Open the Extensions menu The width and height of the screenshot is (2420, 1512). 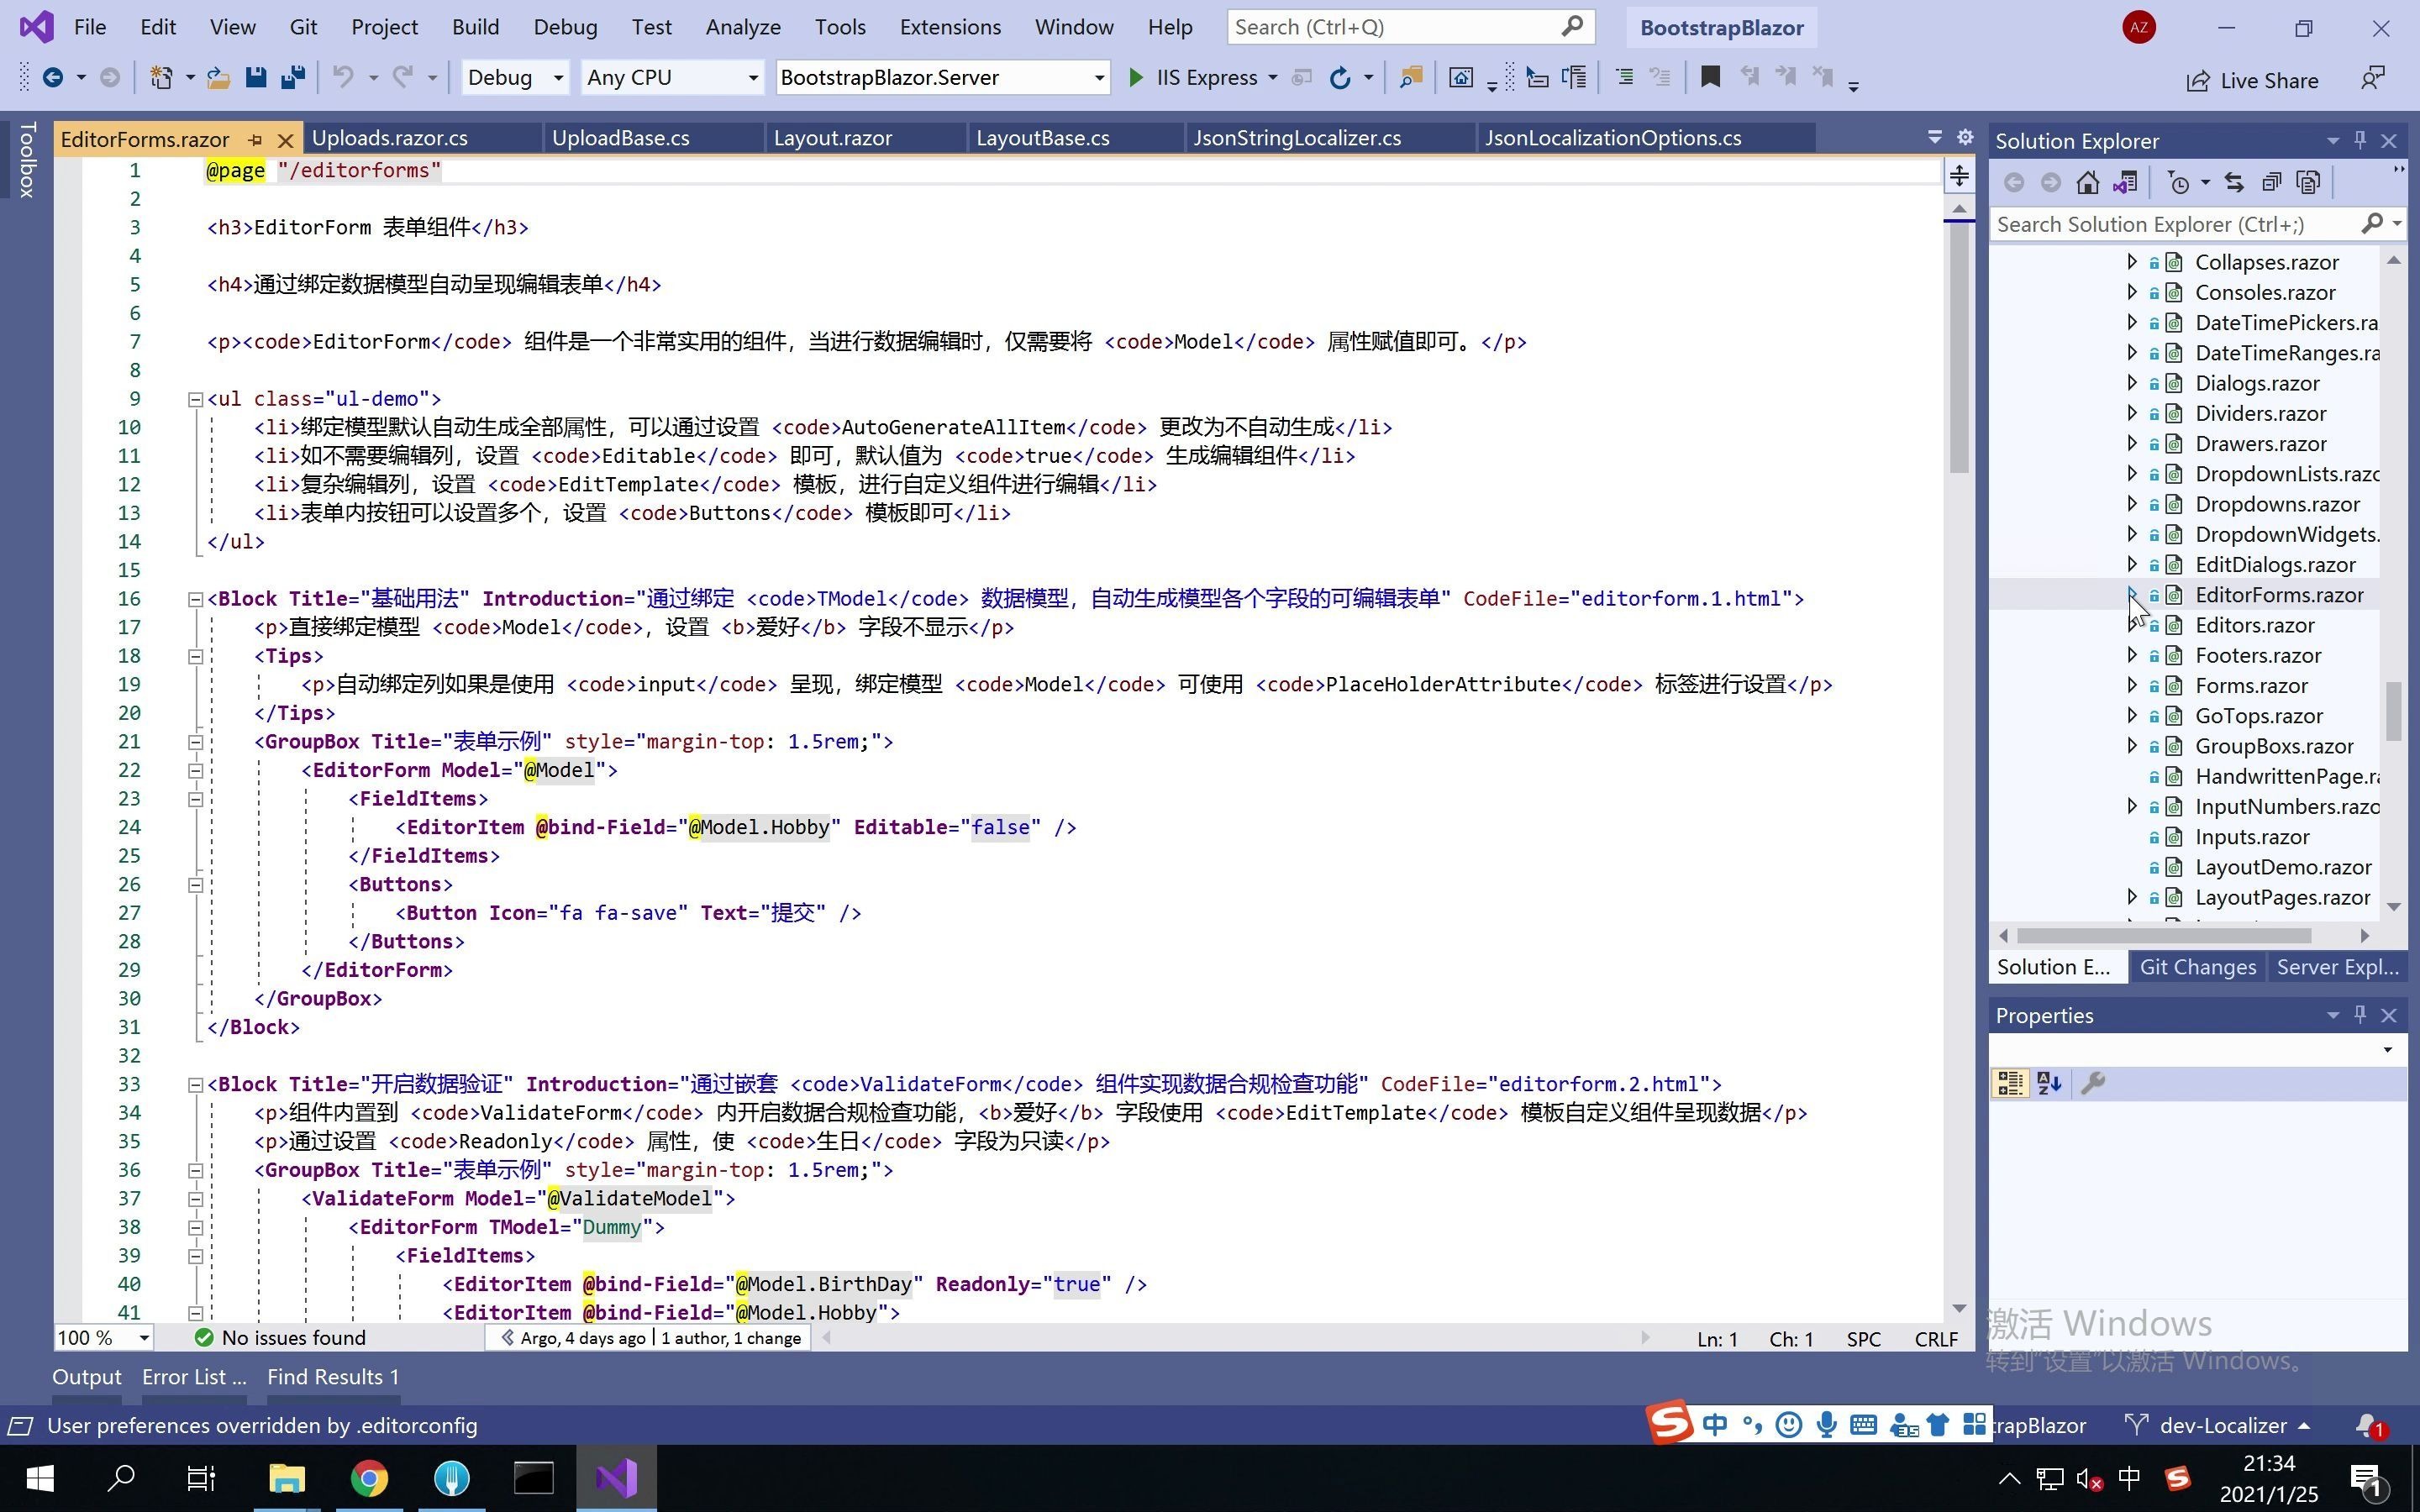[950, 27]
